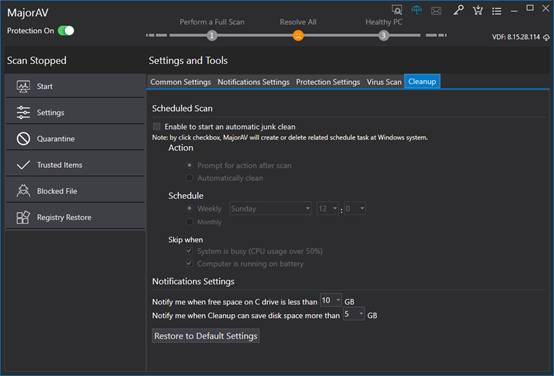Toggle the Protection On switch
This screenshot has height=376, width=554.
click(66, 31)
